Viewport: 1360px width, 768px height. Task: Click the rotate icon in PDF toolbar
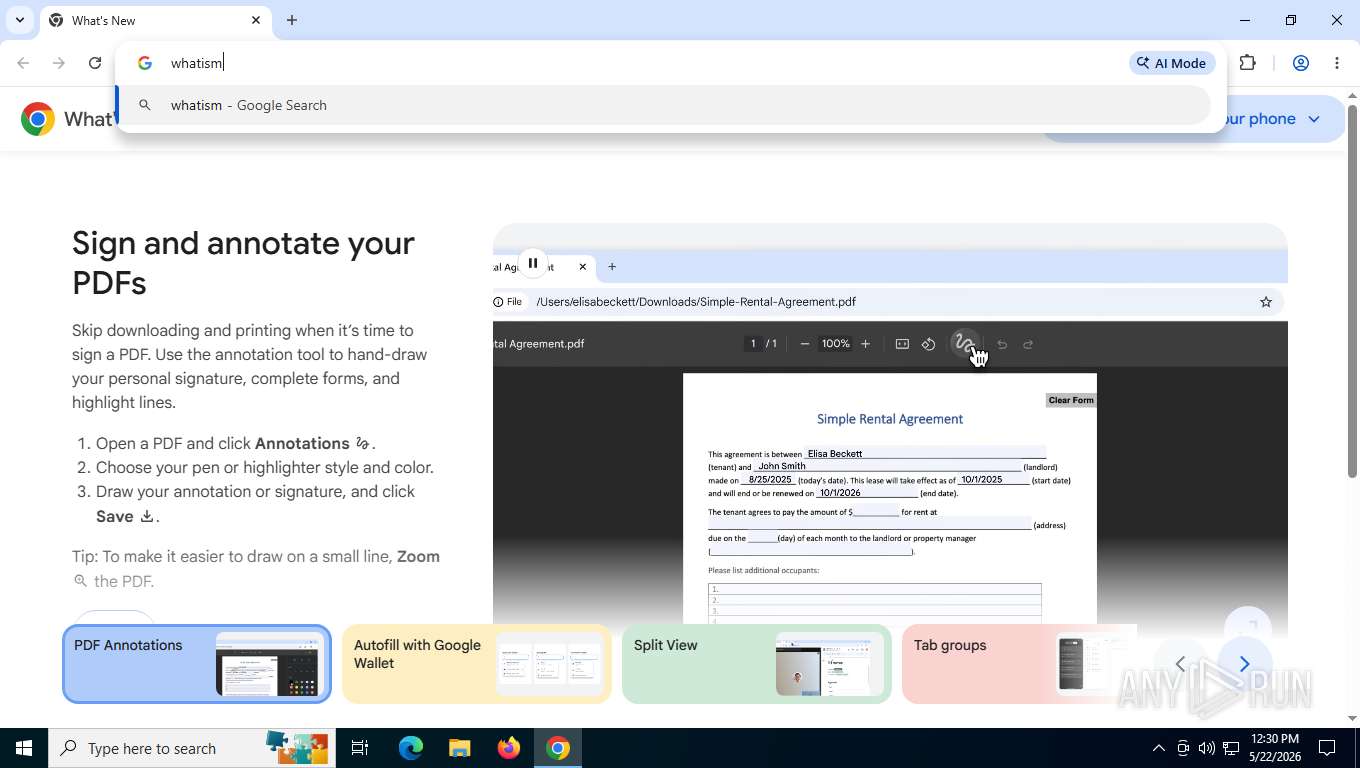pos(928,344)
